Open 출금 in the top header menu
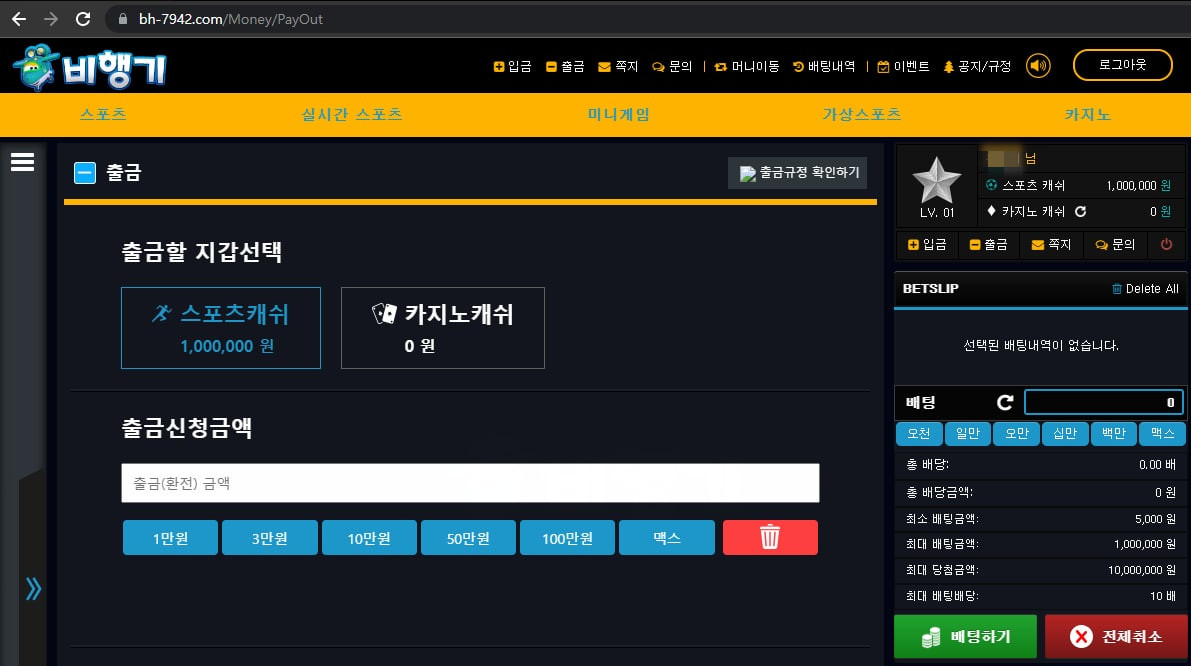 565,67
